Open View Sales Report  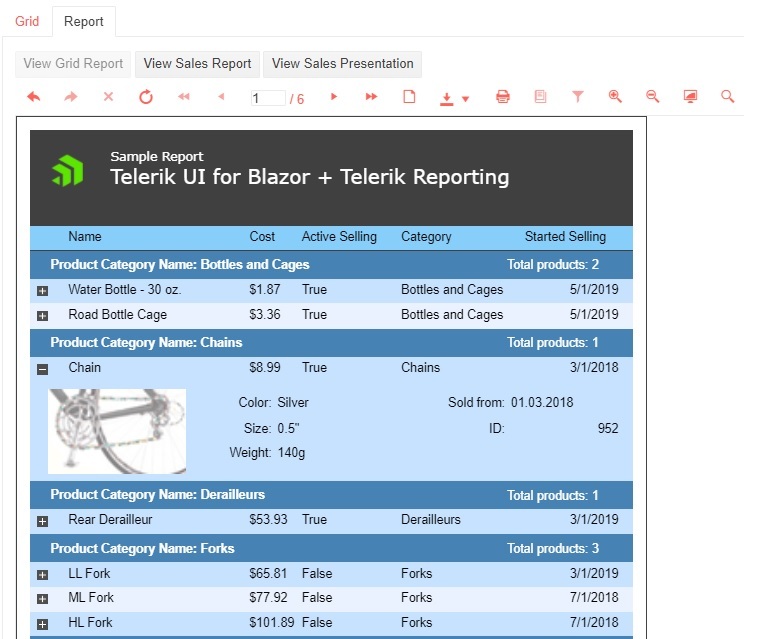(197, 64)
